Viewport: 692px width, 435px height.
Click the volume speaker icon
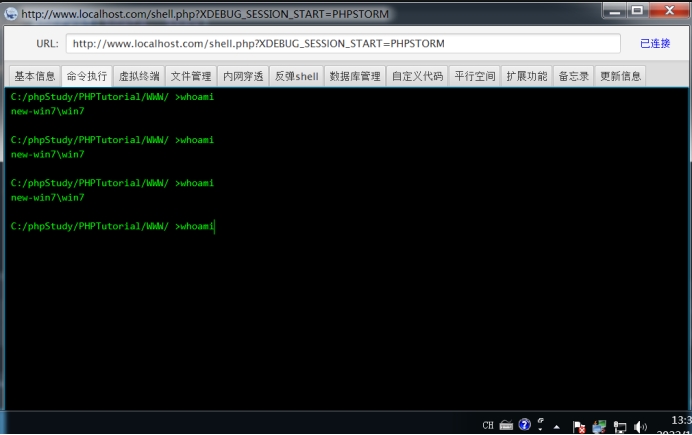point(640,426)
